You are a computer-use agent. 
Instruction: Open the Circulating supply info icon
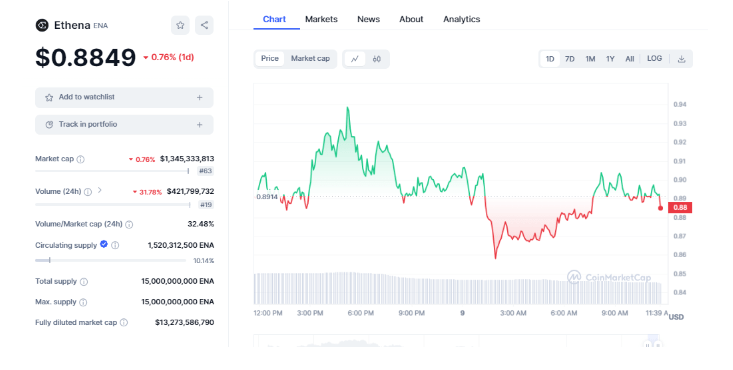click(115, 245)
